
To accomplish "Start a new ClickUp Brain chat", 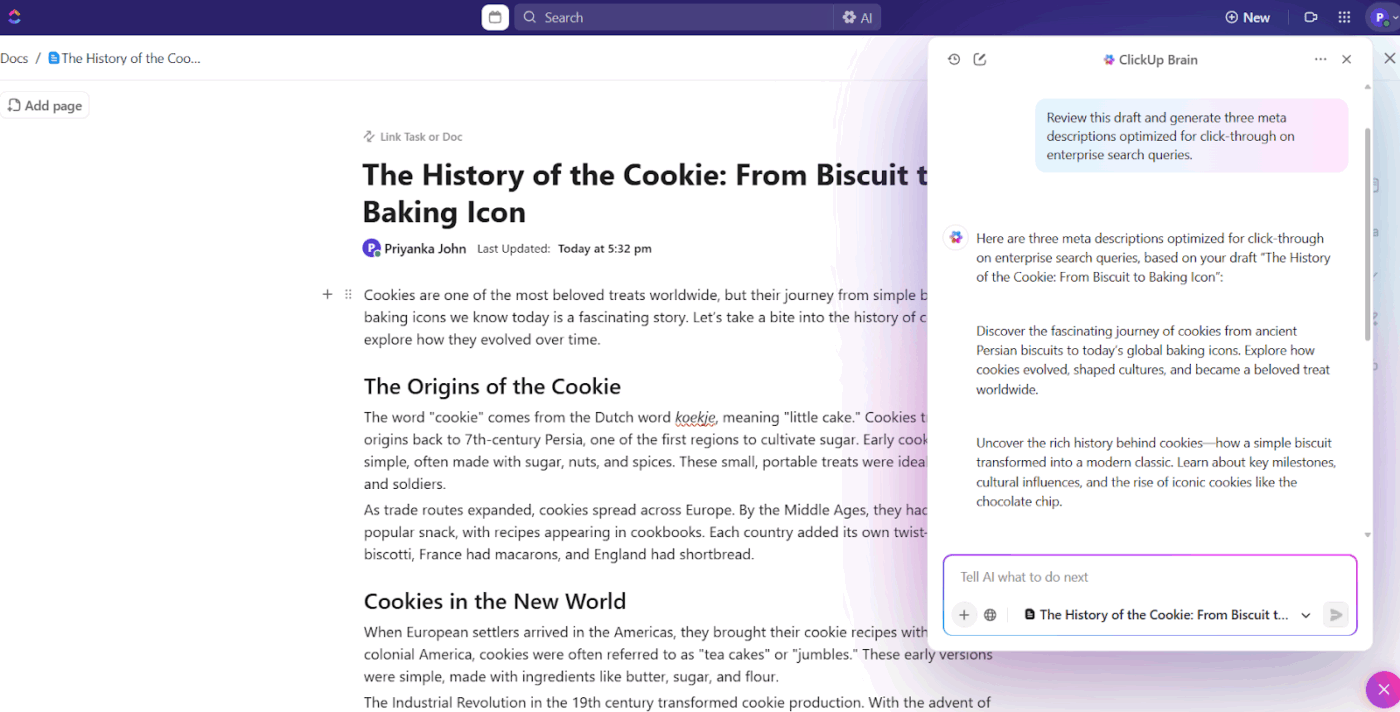I will coord(979,59).
